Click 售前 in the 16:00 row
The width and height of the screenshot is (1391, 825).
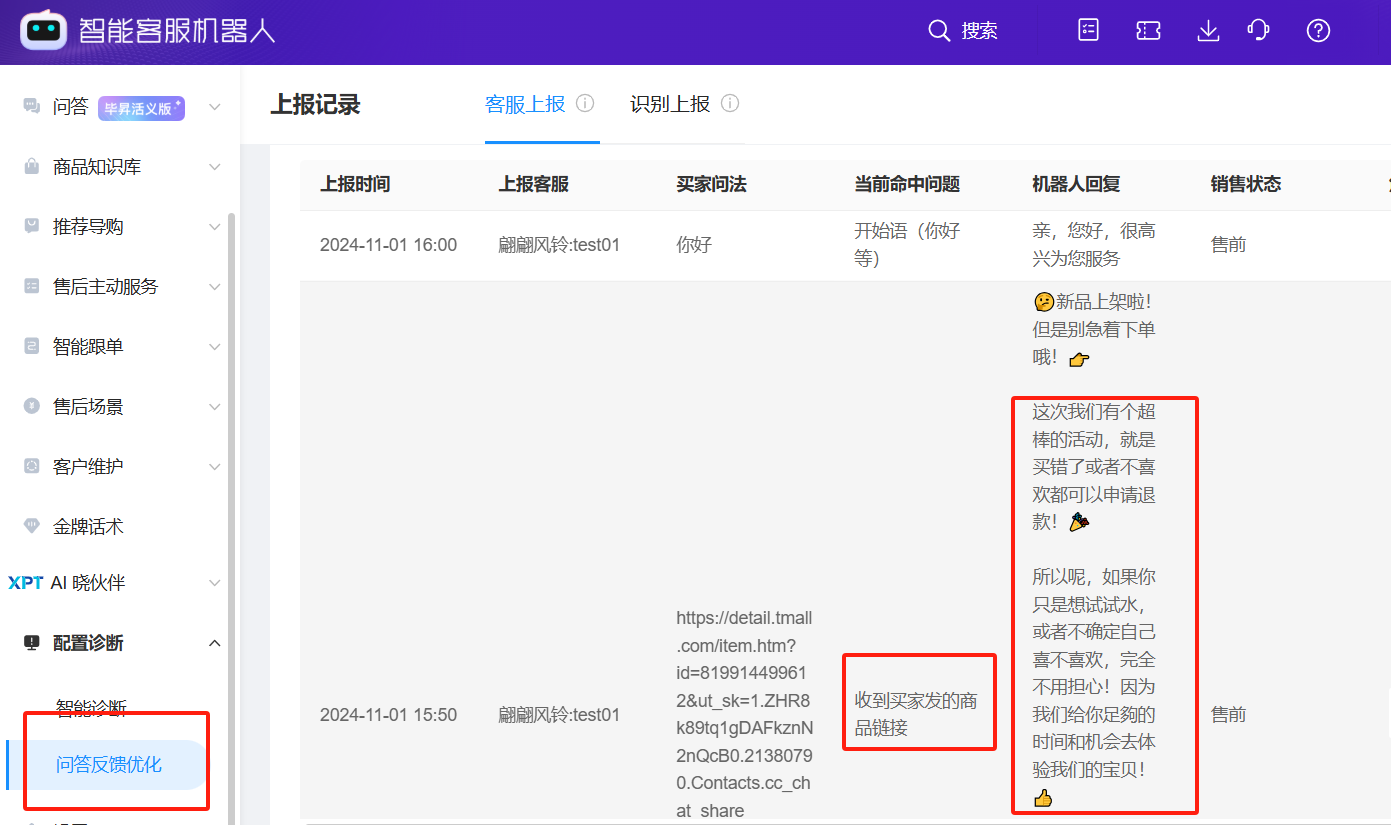click(x=1229, y=245)
